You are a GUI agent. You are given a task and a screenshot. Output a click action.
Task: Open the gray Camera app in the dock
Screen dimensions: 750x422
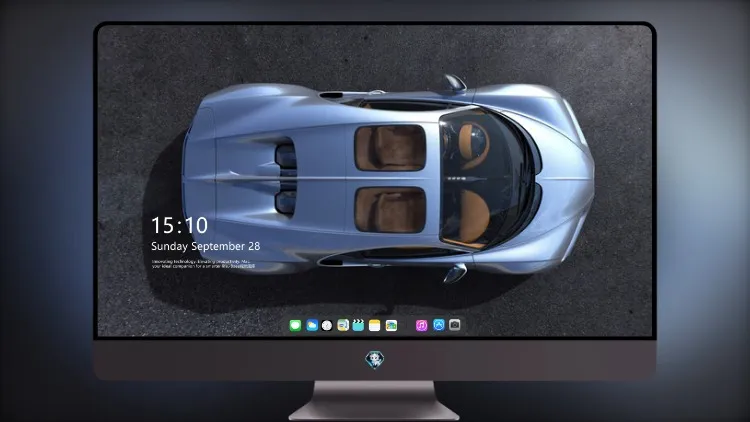click(x=455, y=325)
